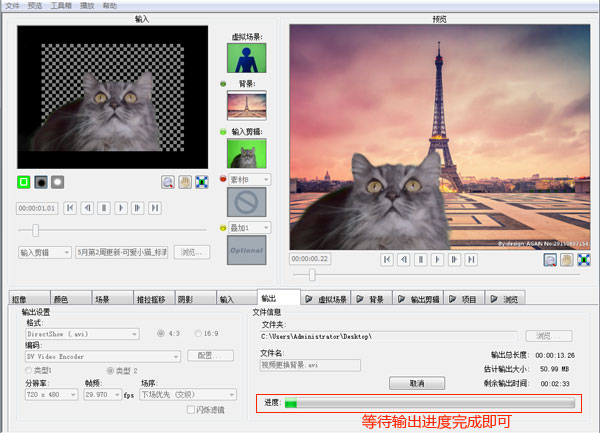The width and height of the screenshot is (600, 433).
Task: Jump to last frame in preview player
Action: tap(471, 259)
